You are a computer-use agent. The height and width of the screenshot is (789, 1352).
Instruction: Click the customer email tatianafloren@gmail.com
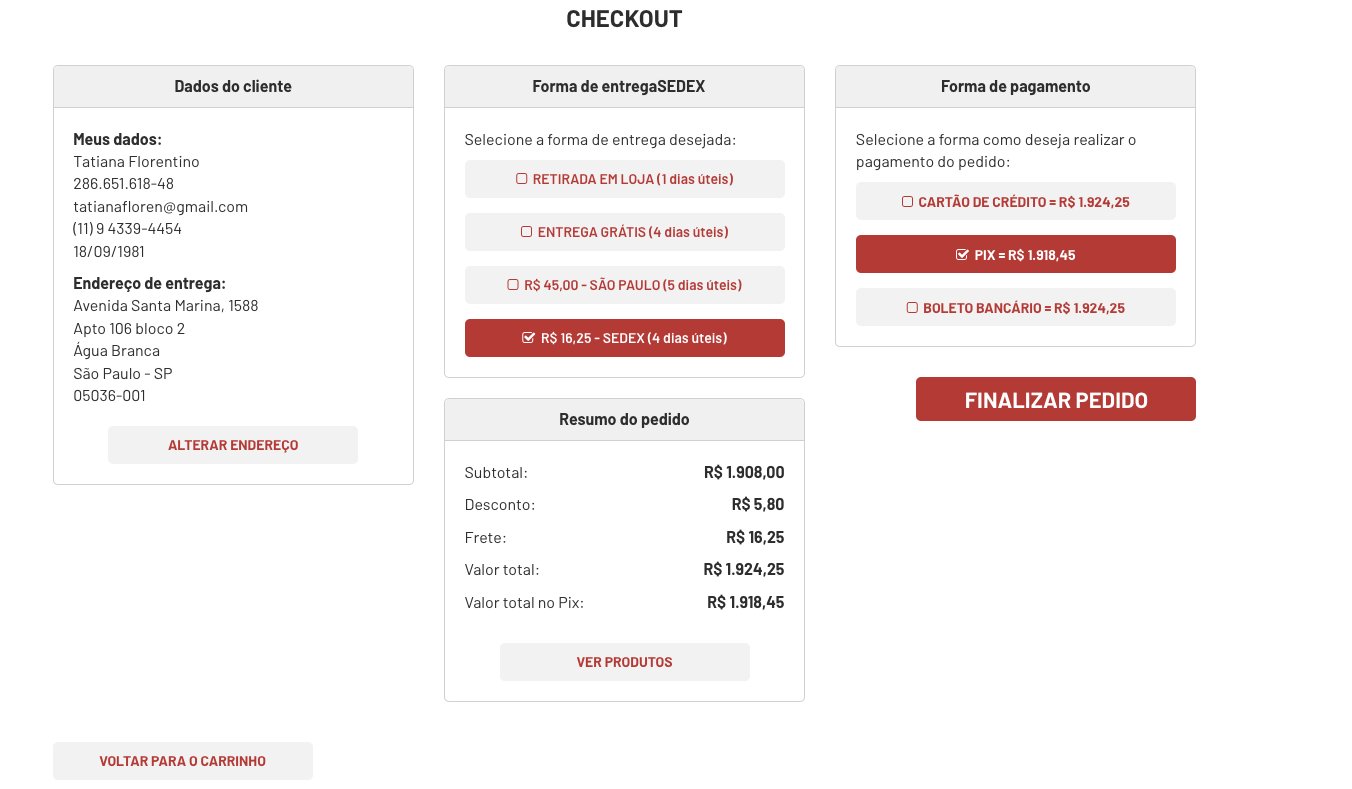click(x=160, y=207)
